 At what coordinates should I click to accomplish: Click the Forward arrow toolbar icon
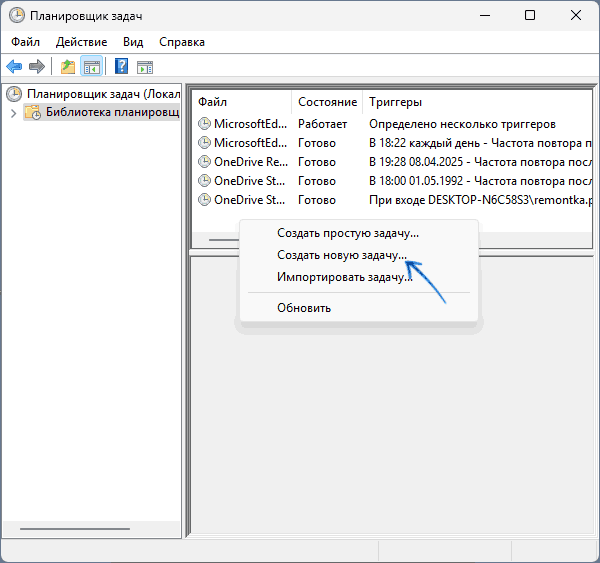coord(37,67)
